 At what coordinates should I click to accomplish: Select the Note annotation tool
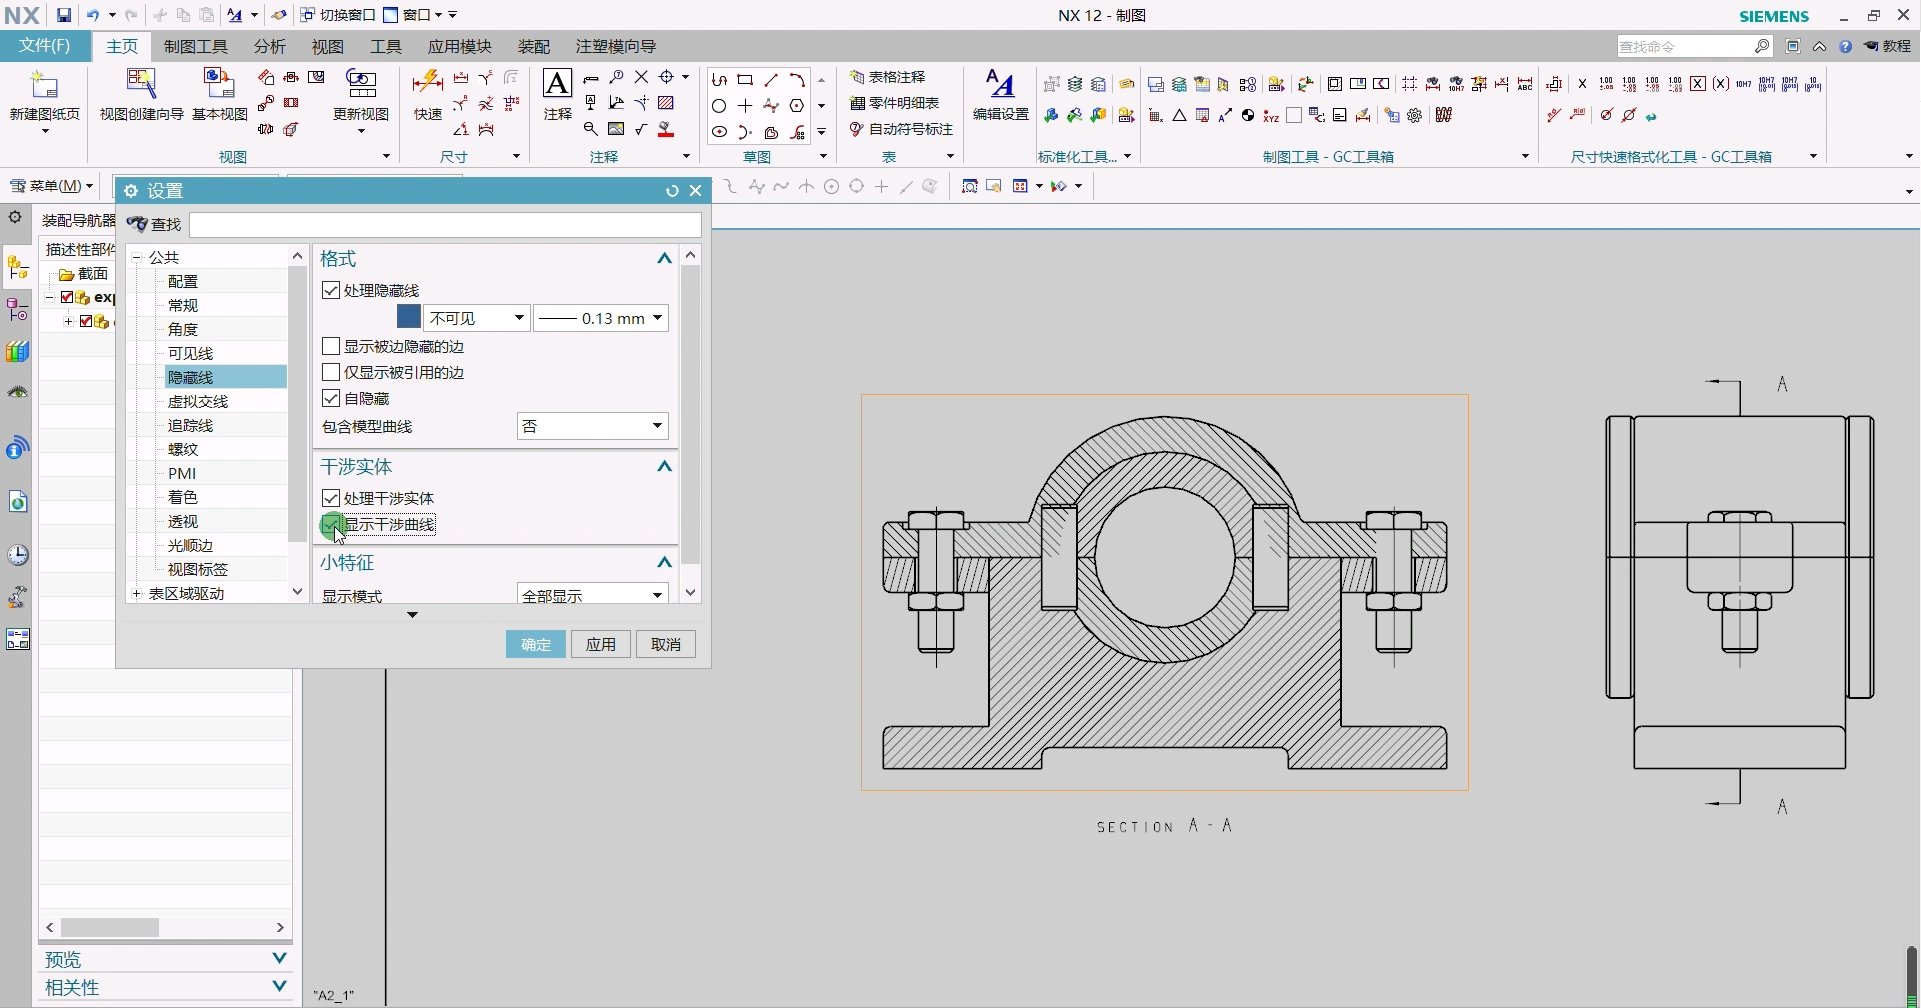[x=557, y=85]
